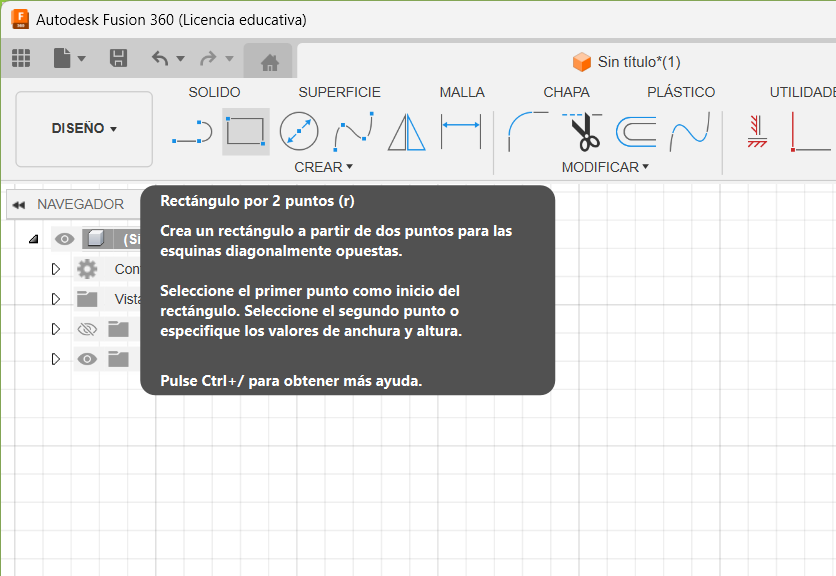The height and width of the screenshot is (576, 836).
Task: Undo the last action
Action: click(x=160, y=58)
